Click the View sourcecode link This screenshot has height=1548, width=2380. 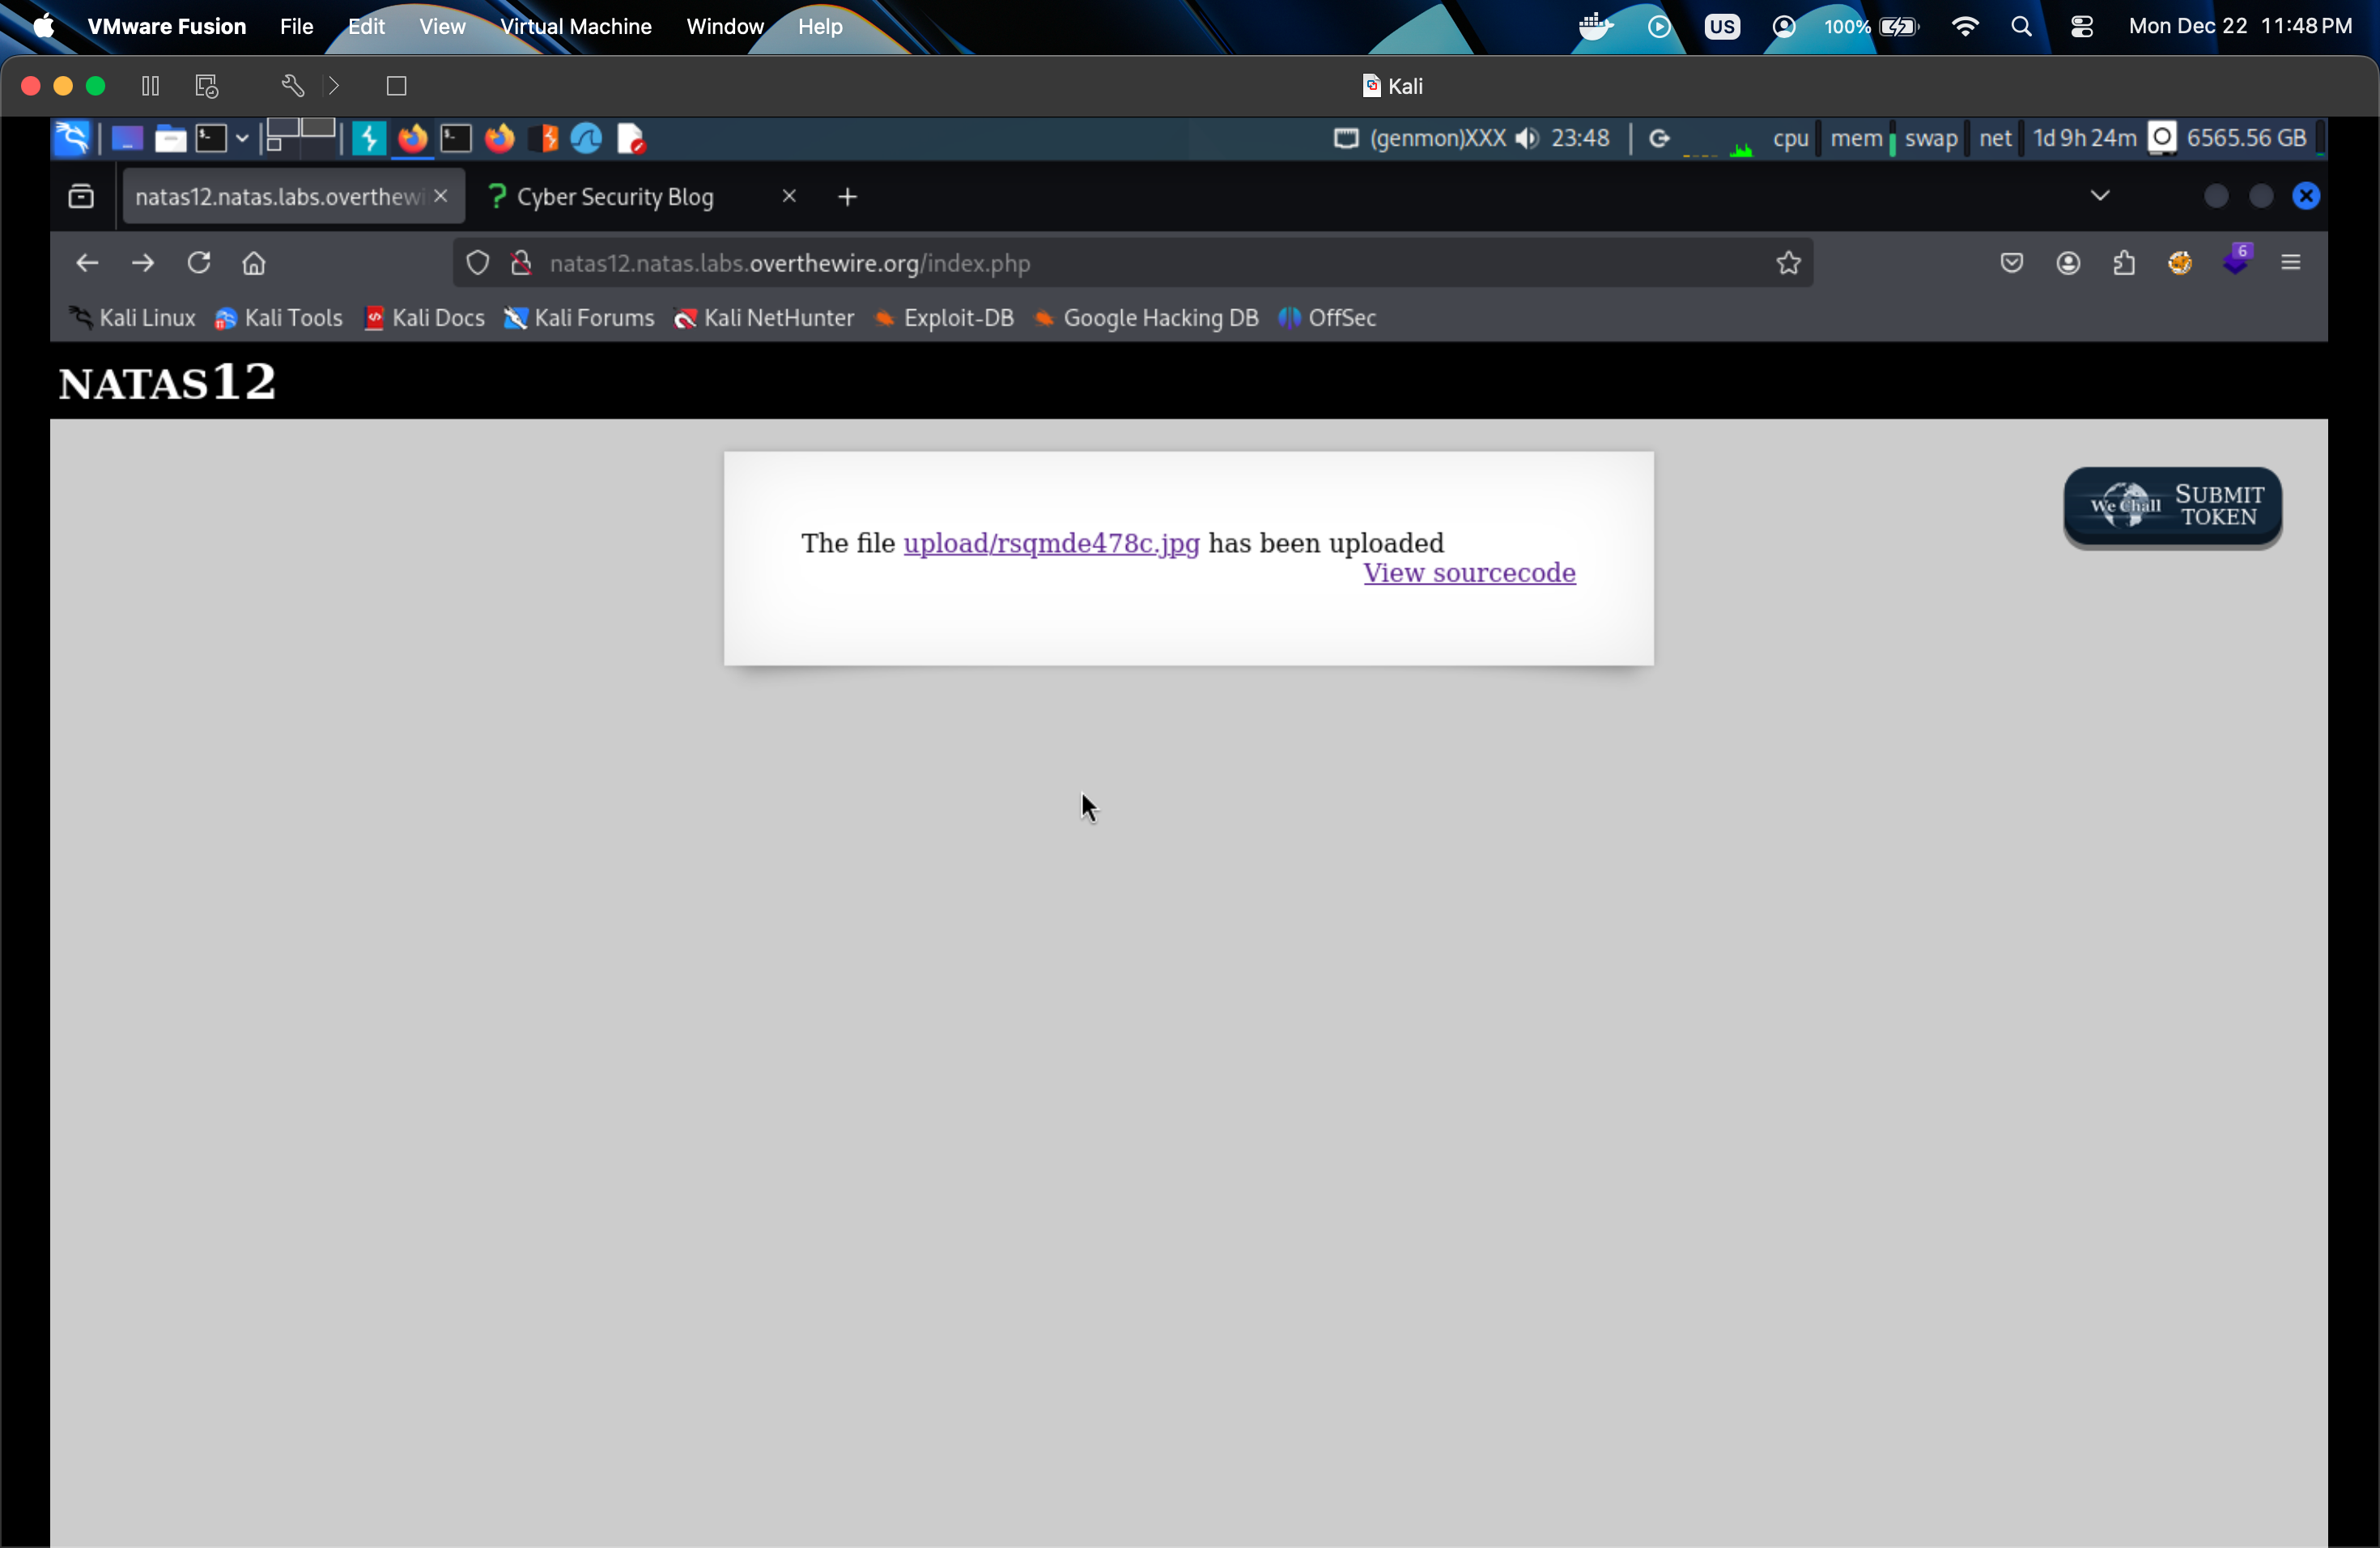point(1469,573)
